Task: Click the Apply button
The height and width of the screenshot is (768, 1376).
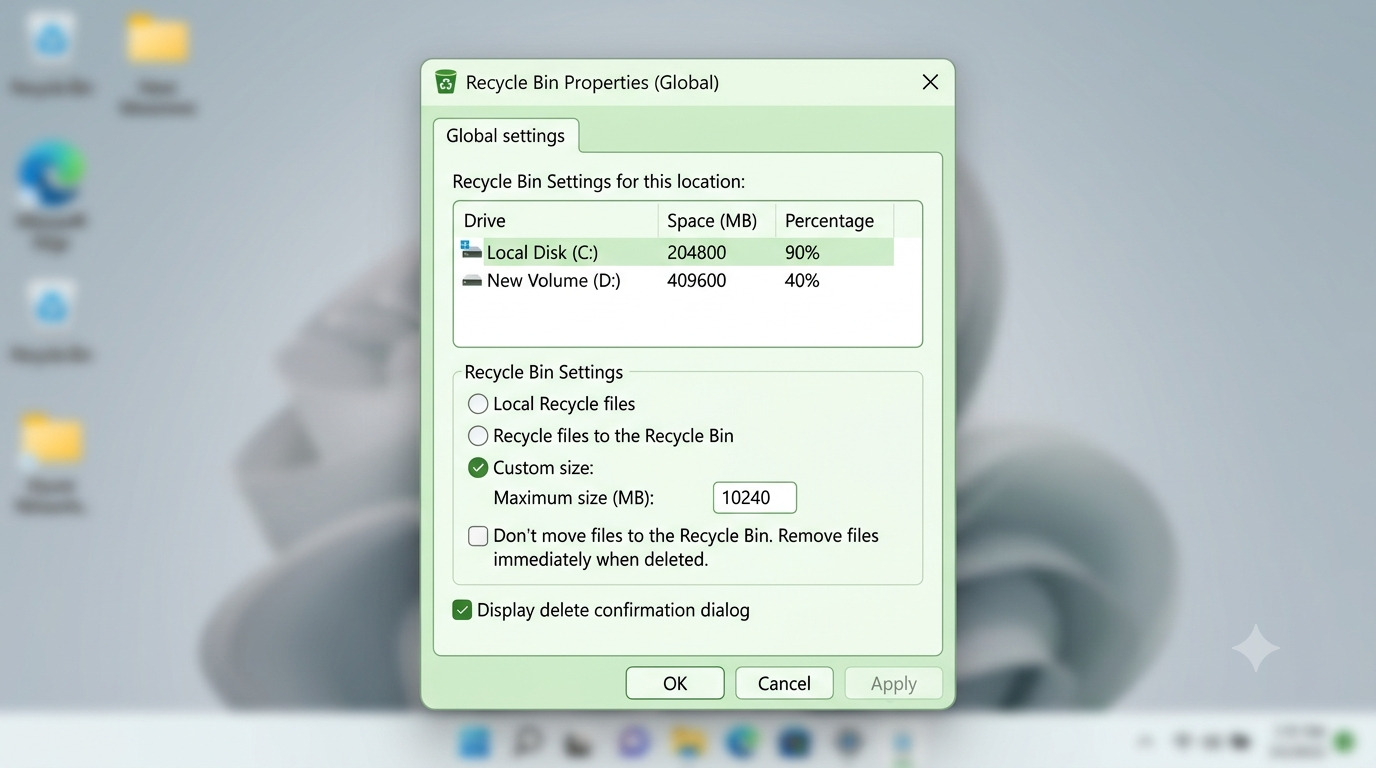Action: pyautogui.click(x=893, y=683)
